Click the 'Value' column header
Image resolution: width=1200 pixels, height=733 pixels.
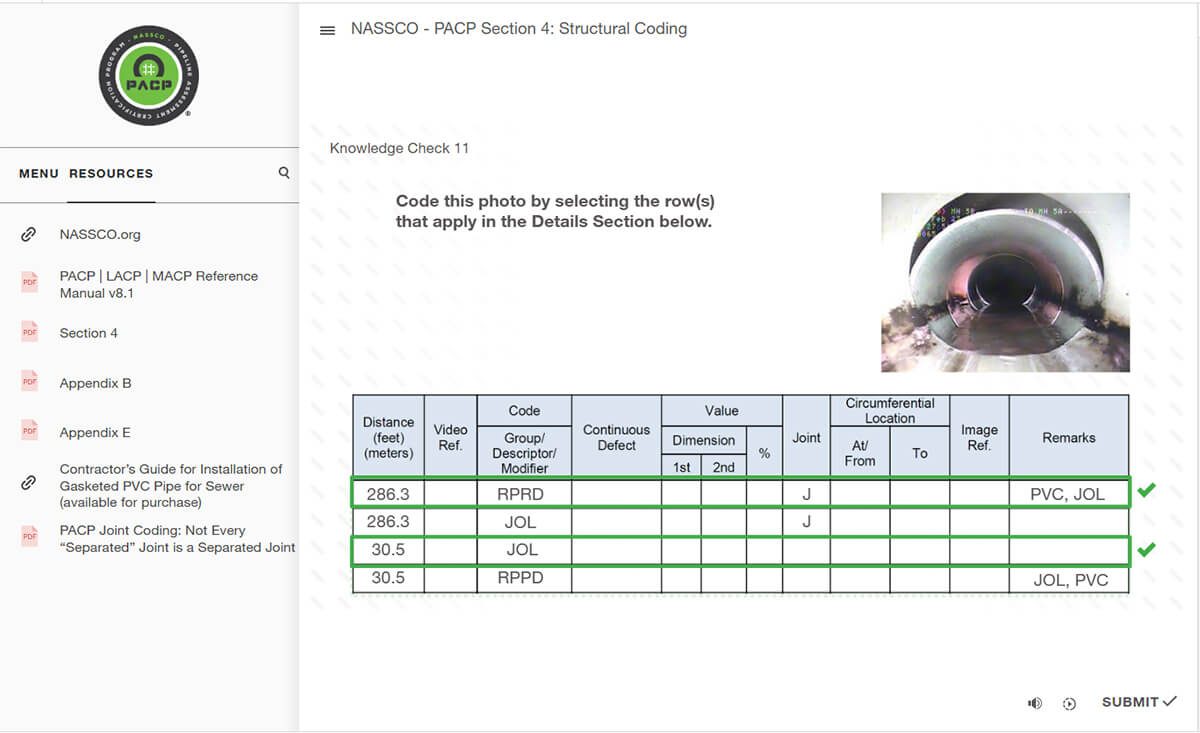pos(721,410)
